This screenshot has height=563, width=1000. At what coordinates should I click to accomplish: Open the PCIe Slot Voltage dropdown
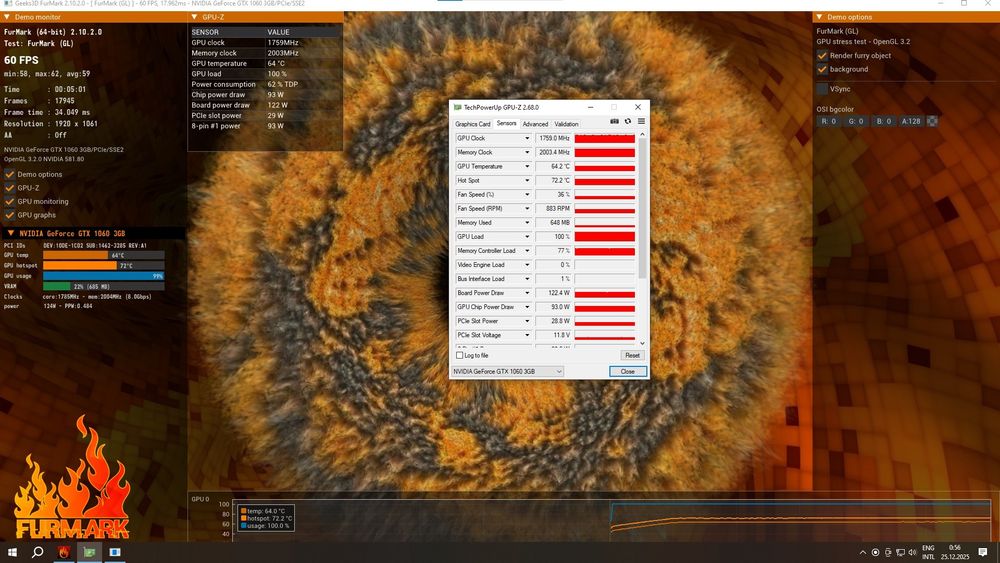pyautogui.click(x=527, y=335)
